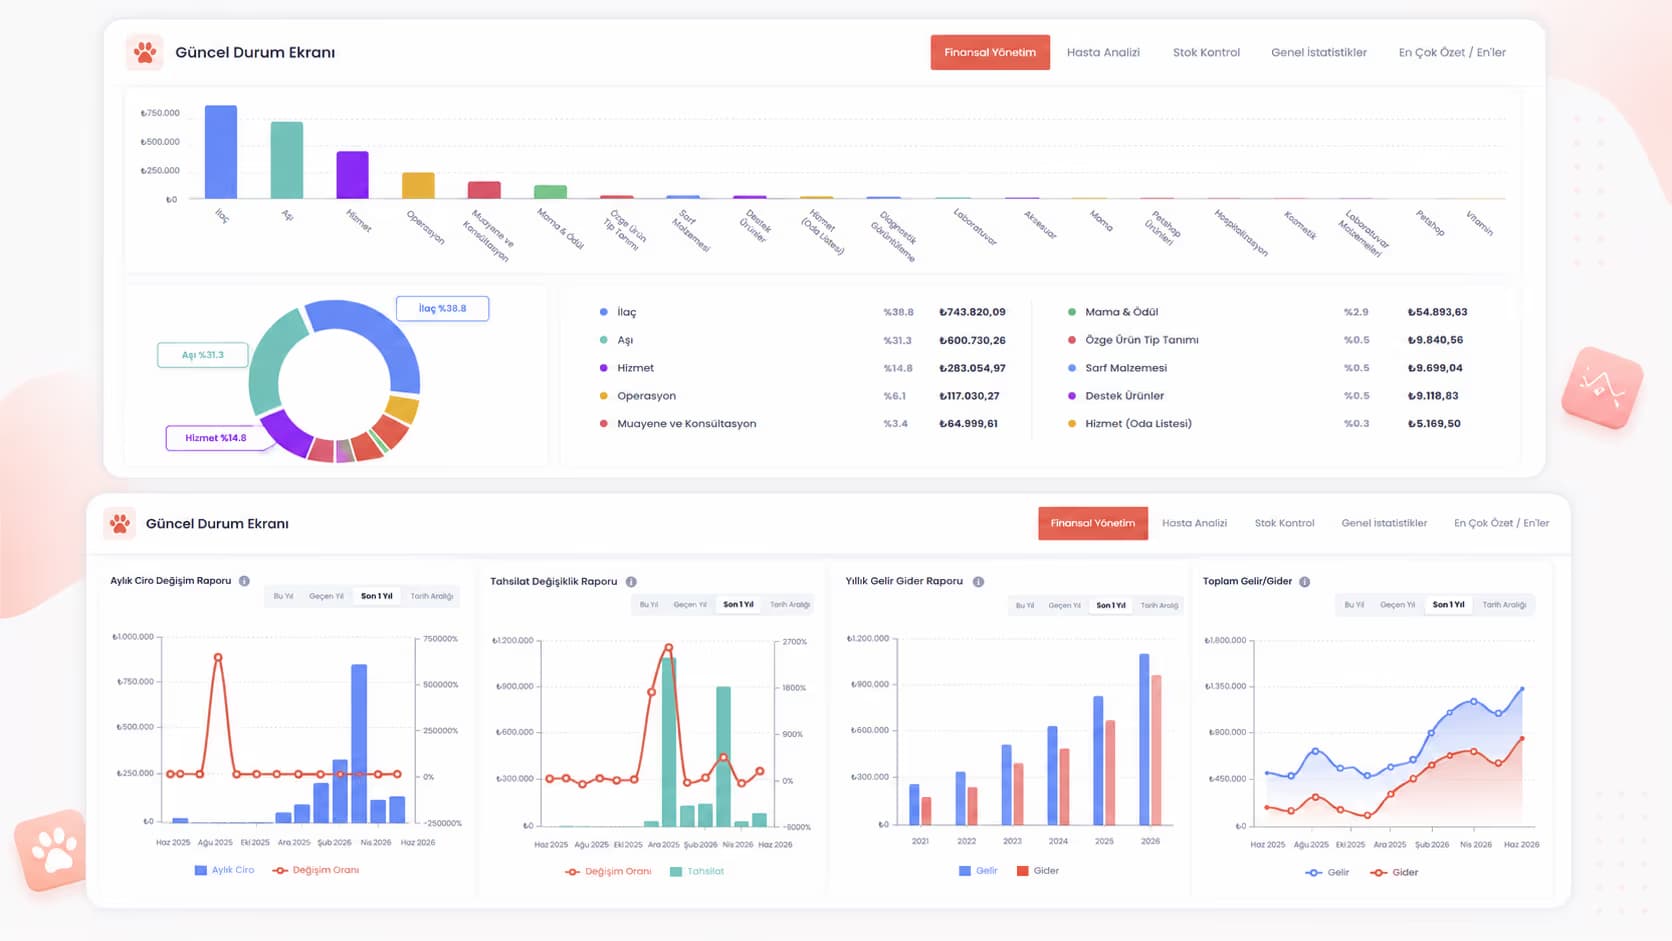Switch to Hasta Analizi in the lower dashboard card
The height and width of the screenshot is (941, 1672).
coord(1194,523)
